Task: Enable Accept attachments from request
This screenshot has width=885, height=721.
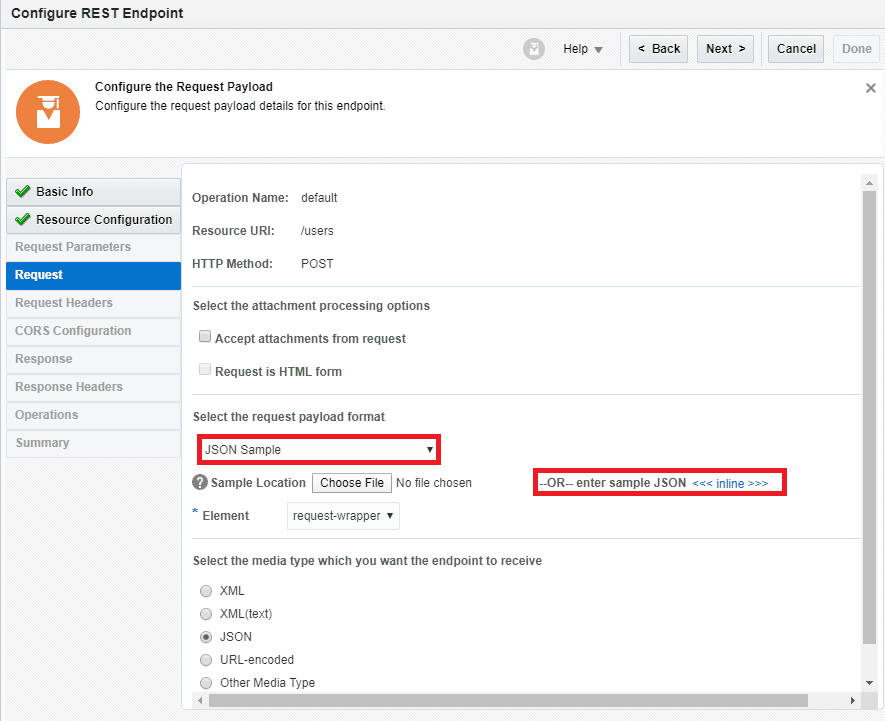Action: coord(204,338)
